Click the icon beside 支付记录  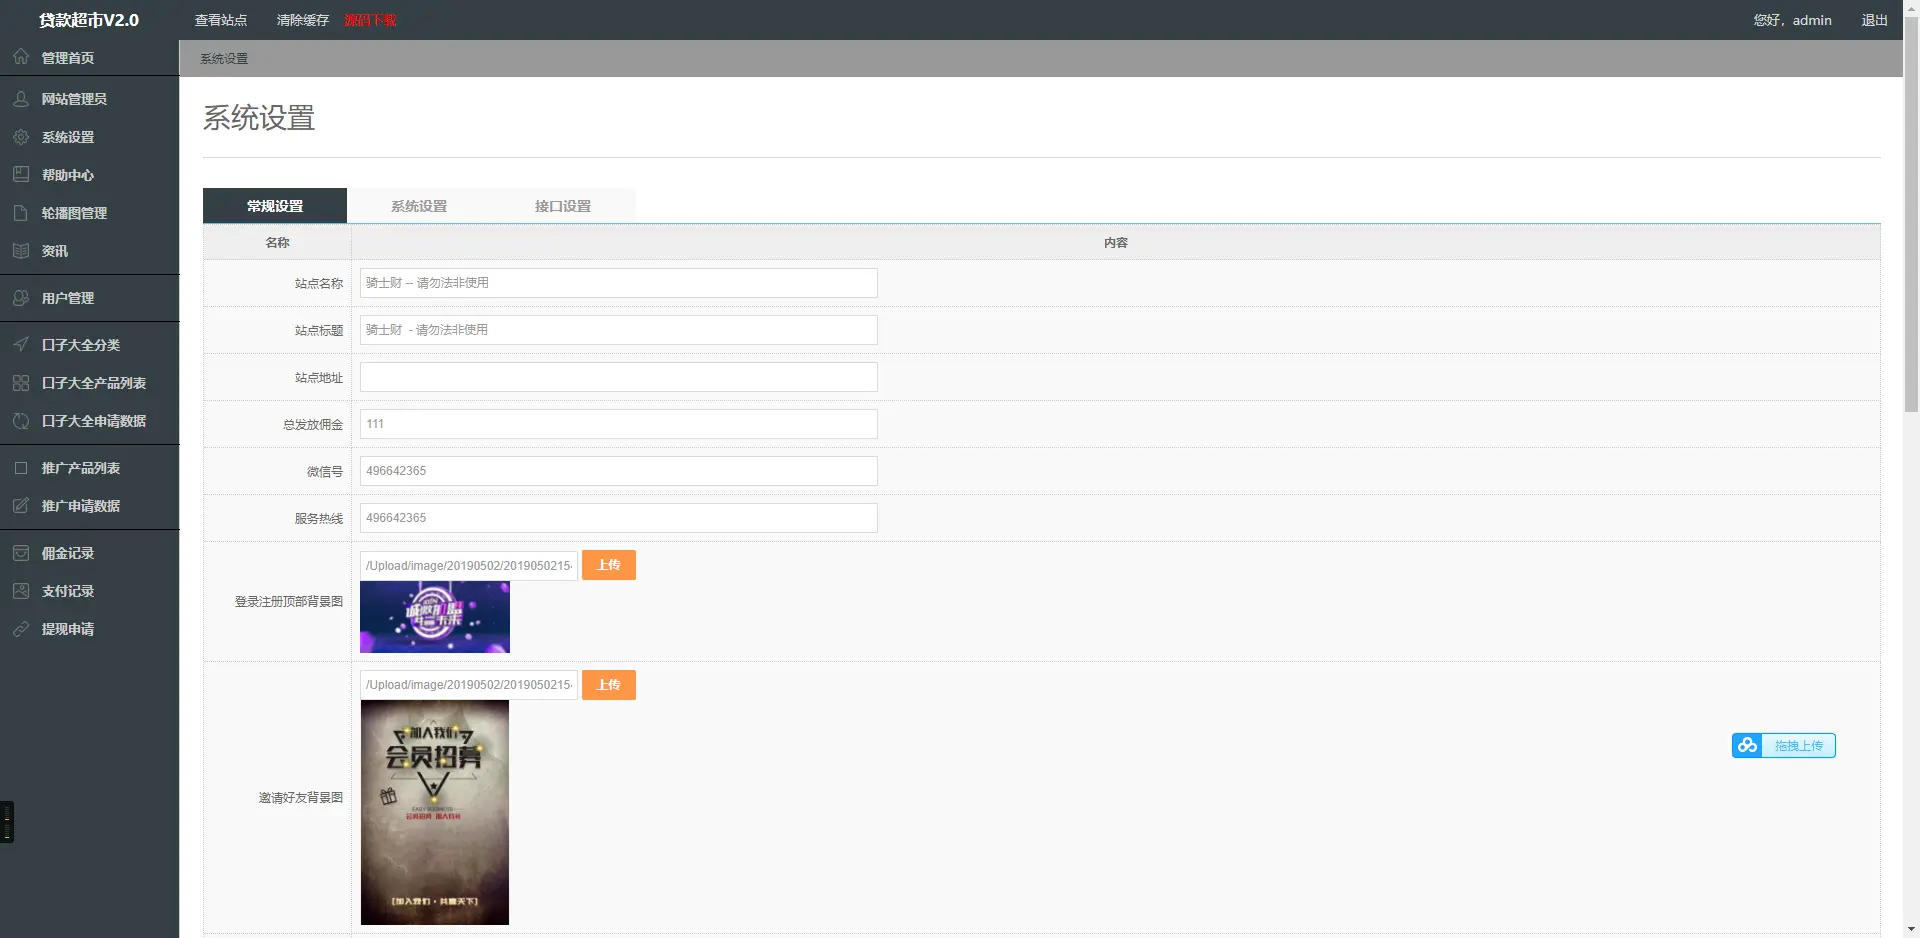coord(21,591)
